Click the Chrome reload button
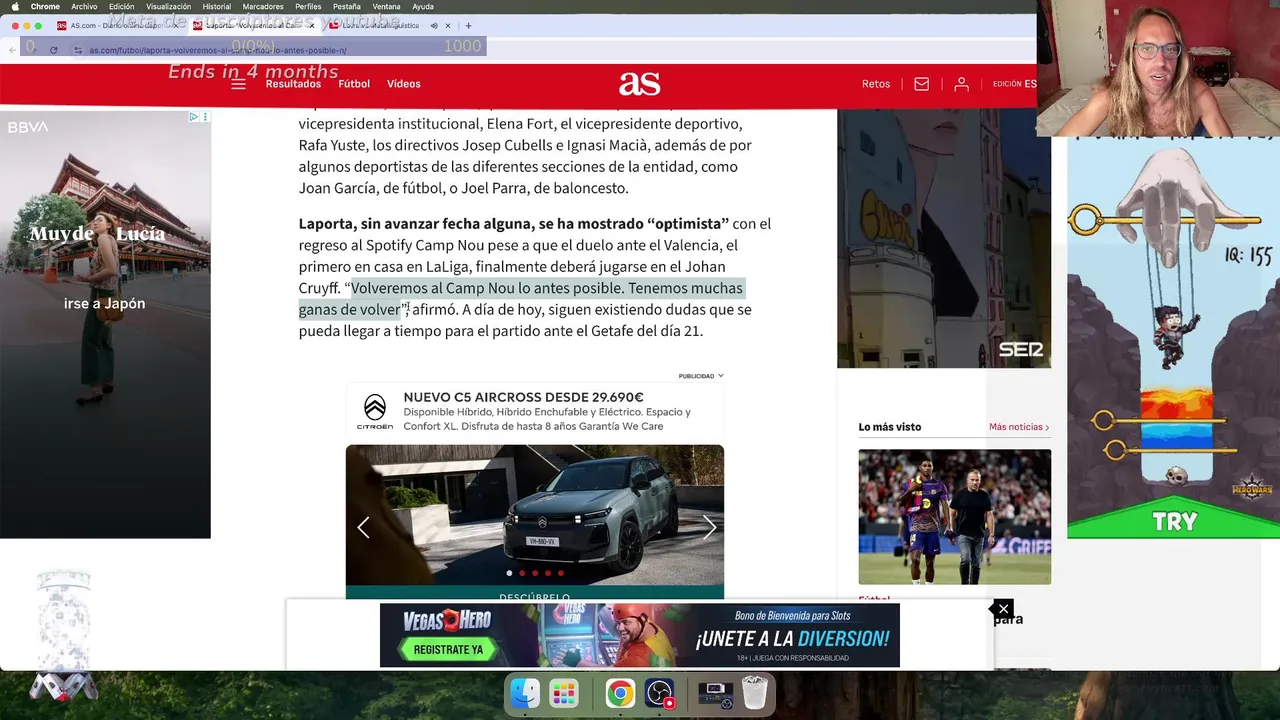The height and width of the screenshot is (720, 1280). pyautogui.click(x=53, y=49)
